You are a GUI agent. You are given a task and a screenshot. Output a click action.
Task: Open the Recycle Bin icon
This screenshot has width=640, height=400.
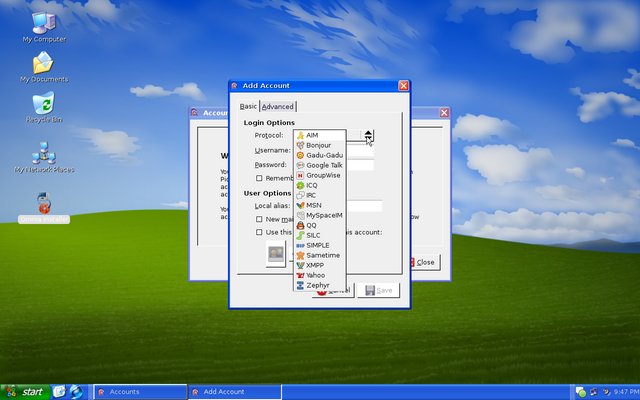point(44,107)
